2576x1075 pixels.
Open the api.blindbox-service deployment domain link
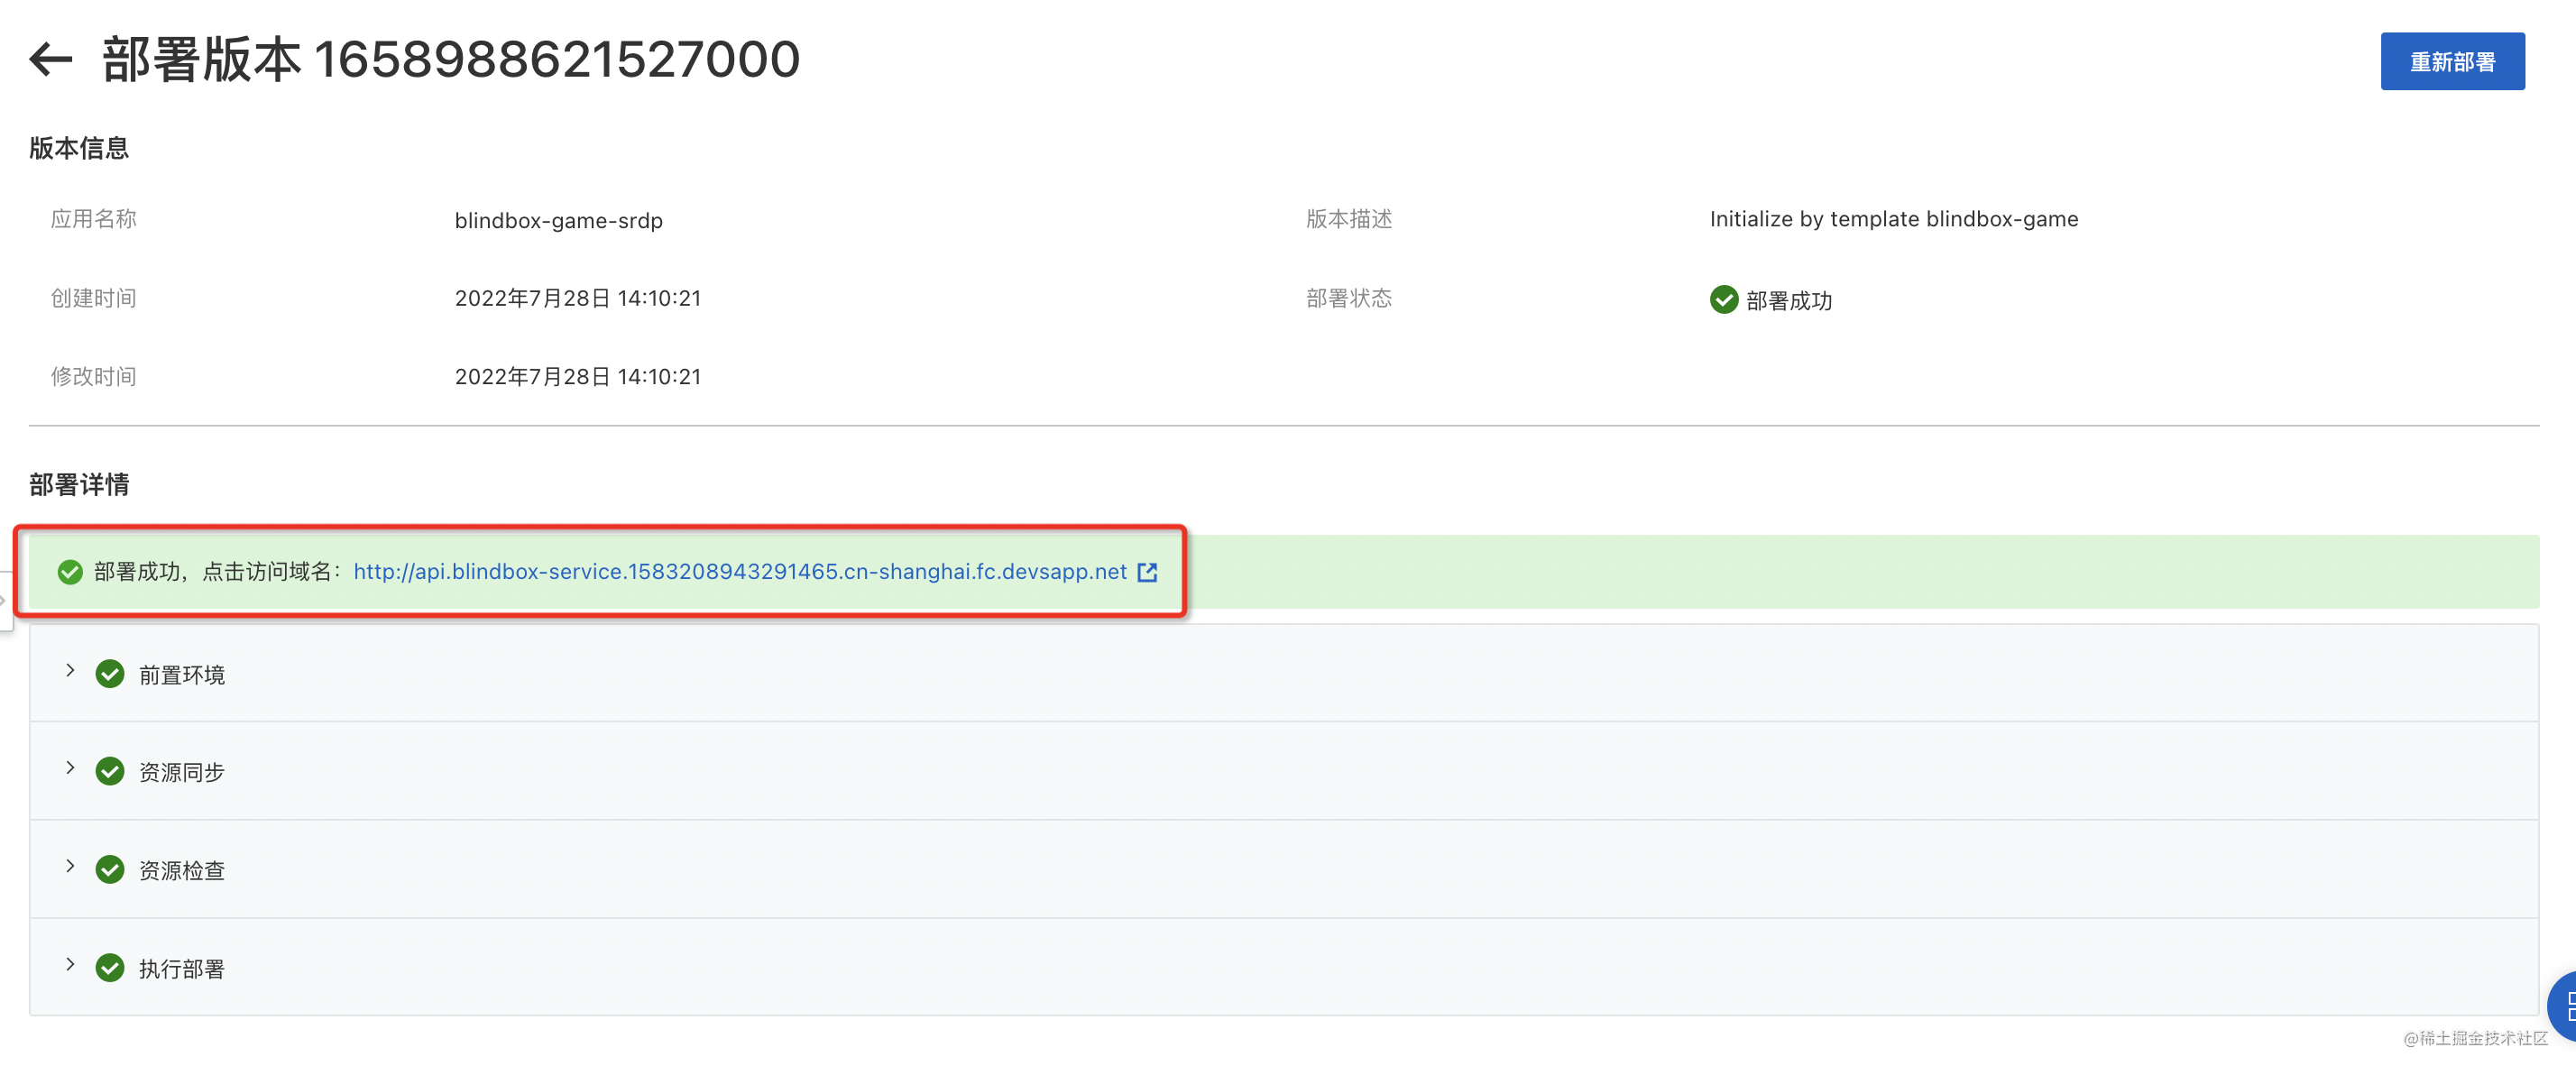point(740,571)
